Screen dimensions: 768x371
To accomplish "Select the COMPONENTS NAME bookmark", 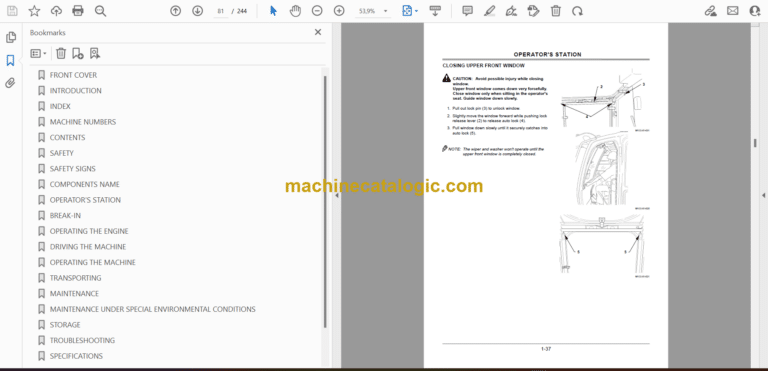I will (x=85, y=184).
